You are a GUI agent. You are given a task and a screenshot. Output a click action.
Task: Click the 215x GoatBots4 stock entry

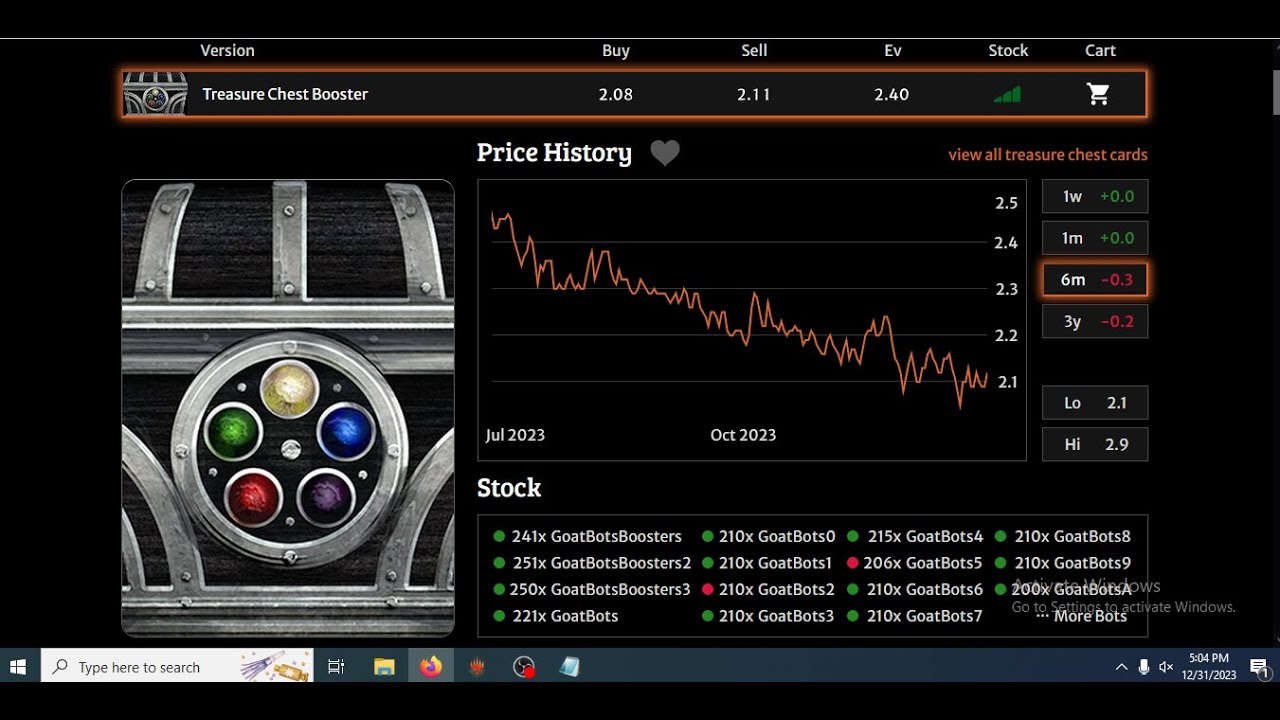(915, 536)
